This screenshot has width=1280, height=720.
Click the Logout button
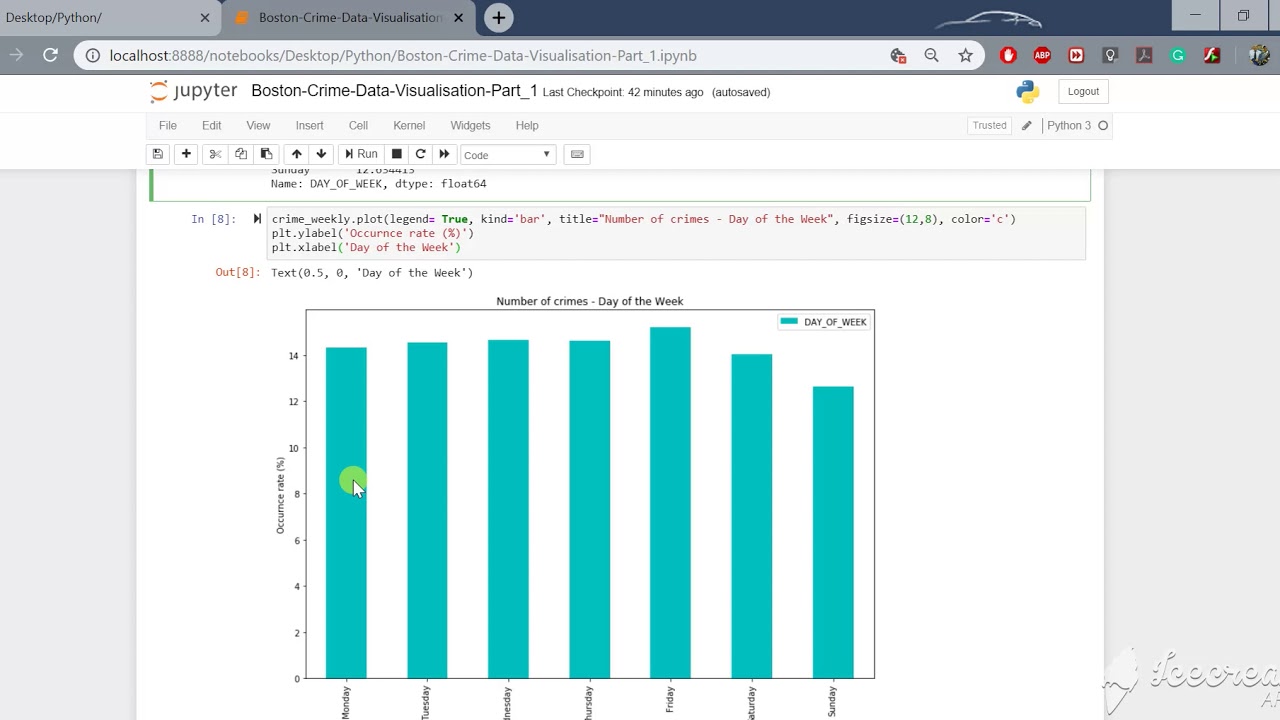1083,91
